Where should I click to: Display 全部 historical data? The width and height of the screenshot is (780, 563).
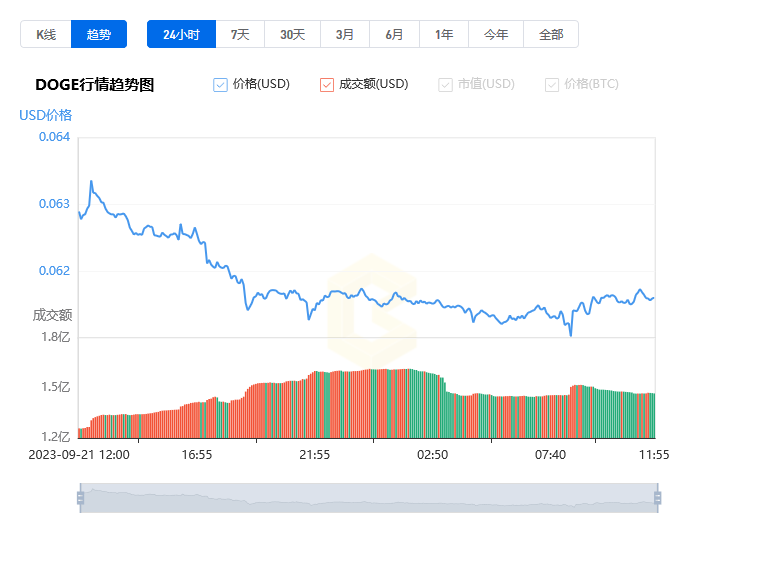click(x=551, y=34)
